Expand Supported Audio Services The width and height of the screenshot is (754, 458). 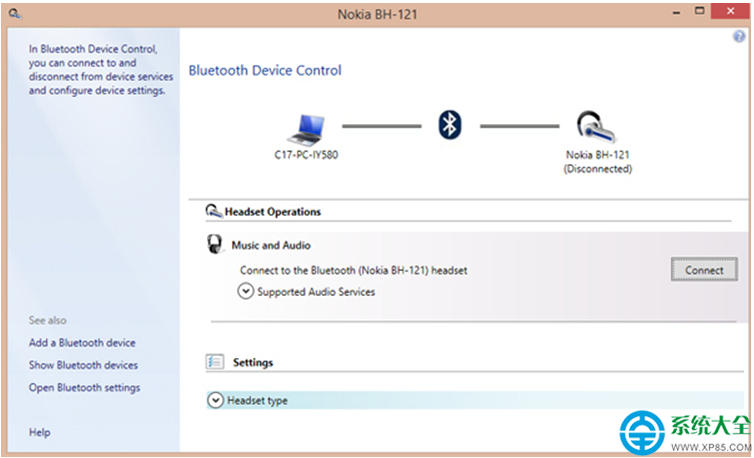click(x=245, y=291)
